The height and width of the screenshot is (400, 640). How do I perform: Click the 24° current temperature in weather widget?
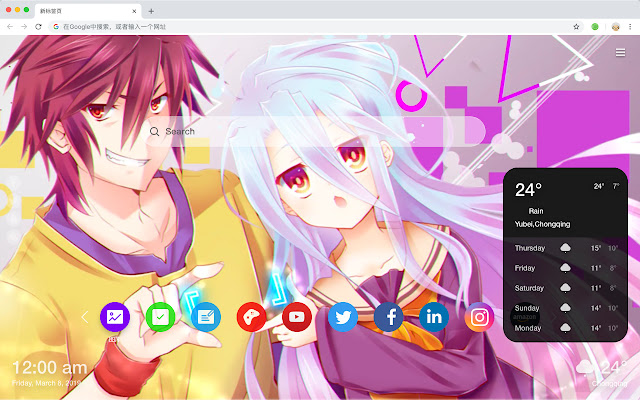tap(528, 190)
